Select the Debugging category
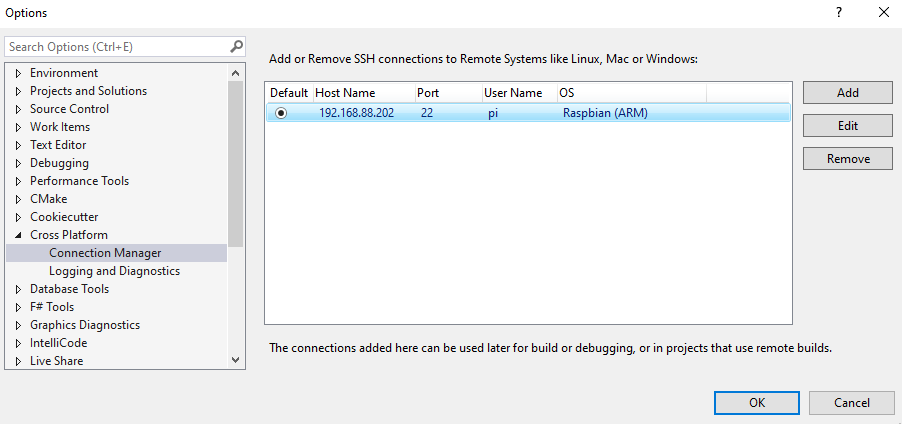The width and height of the screenshot is (902, 424). (59, 163)
